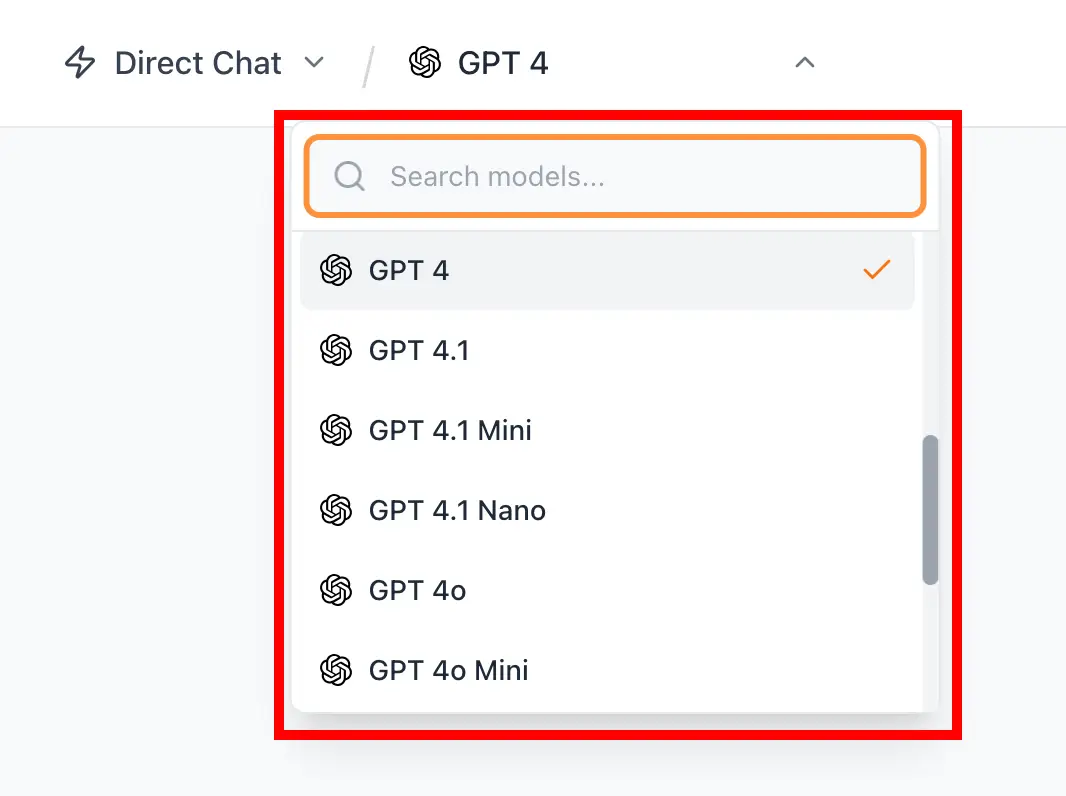Viewport: 1066px width, 796px height.
Task: Click the model list scrollbar thumb
Action: [x=930, y=510]
